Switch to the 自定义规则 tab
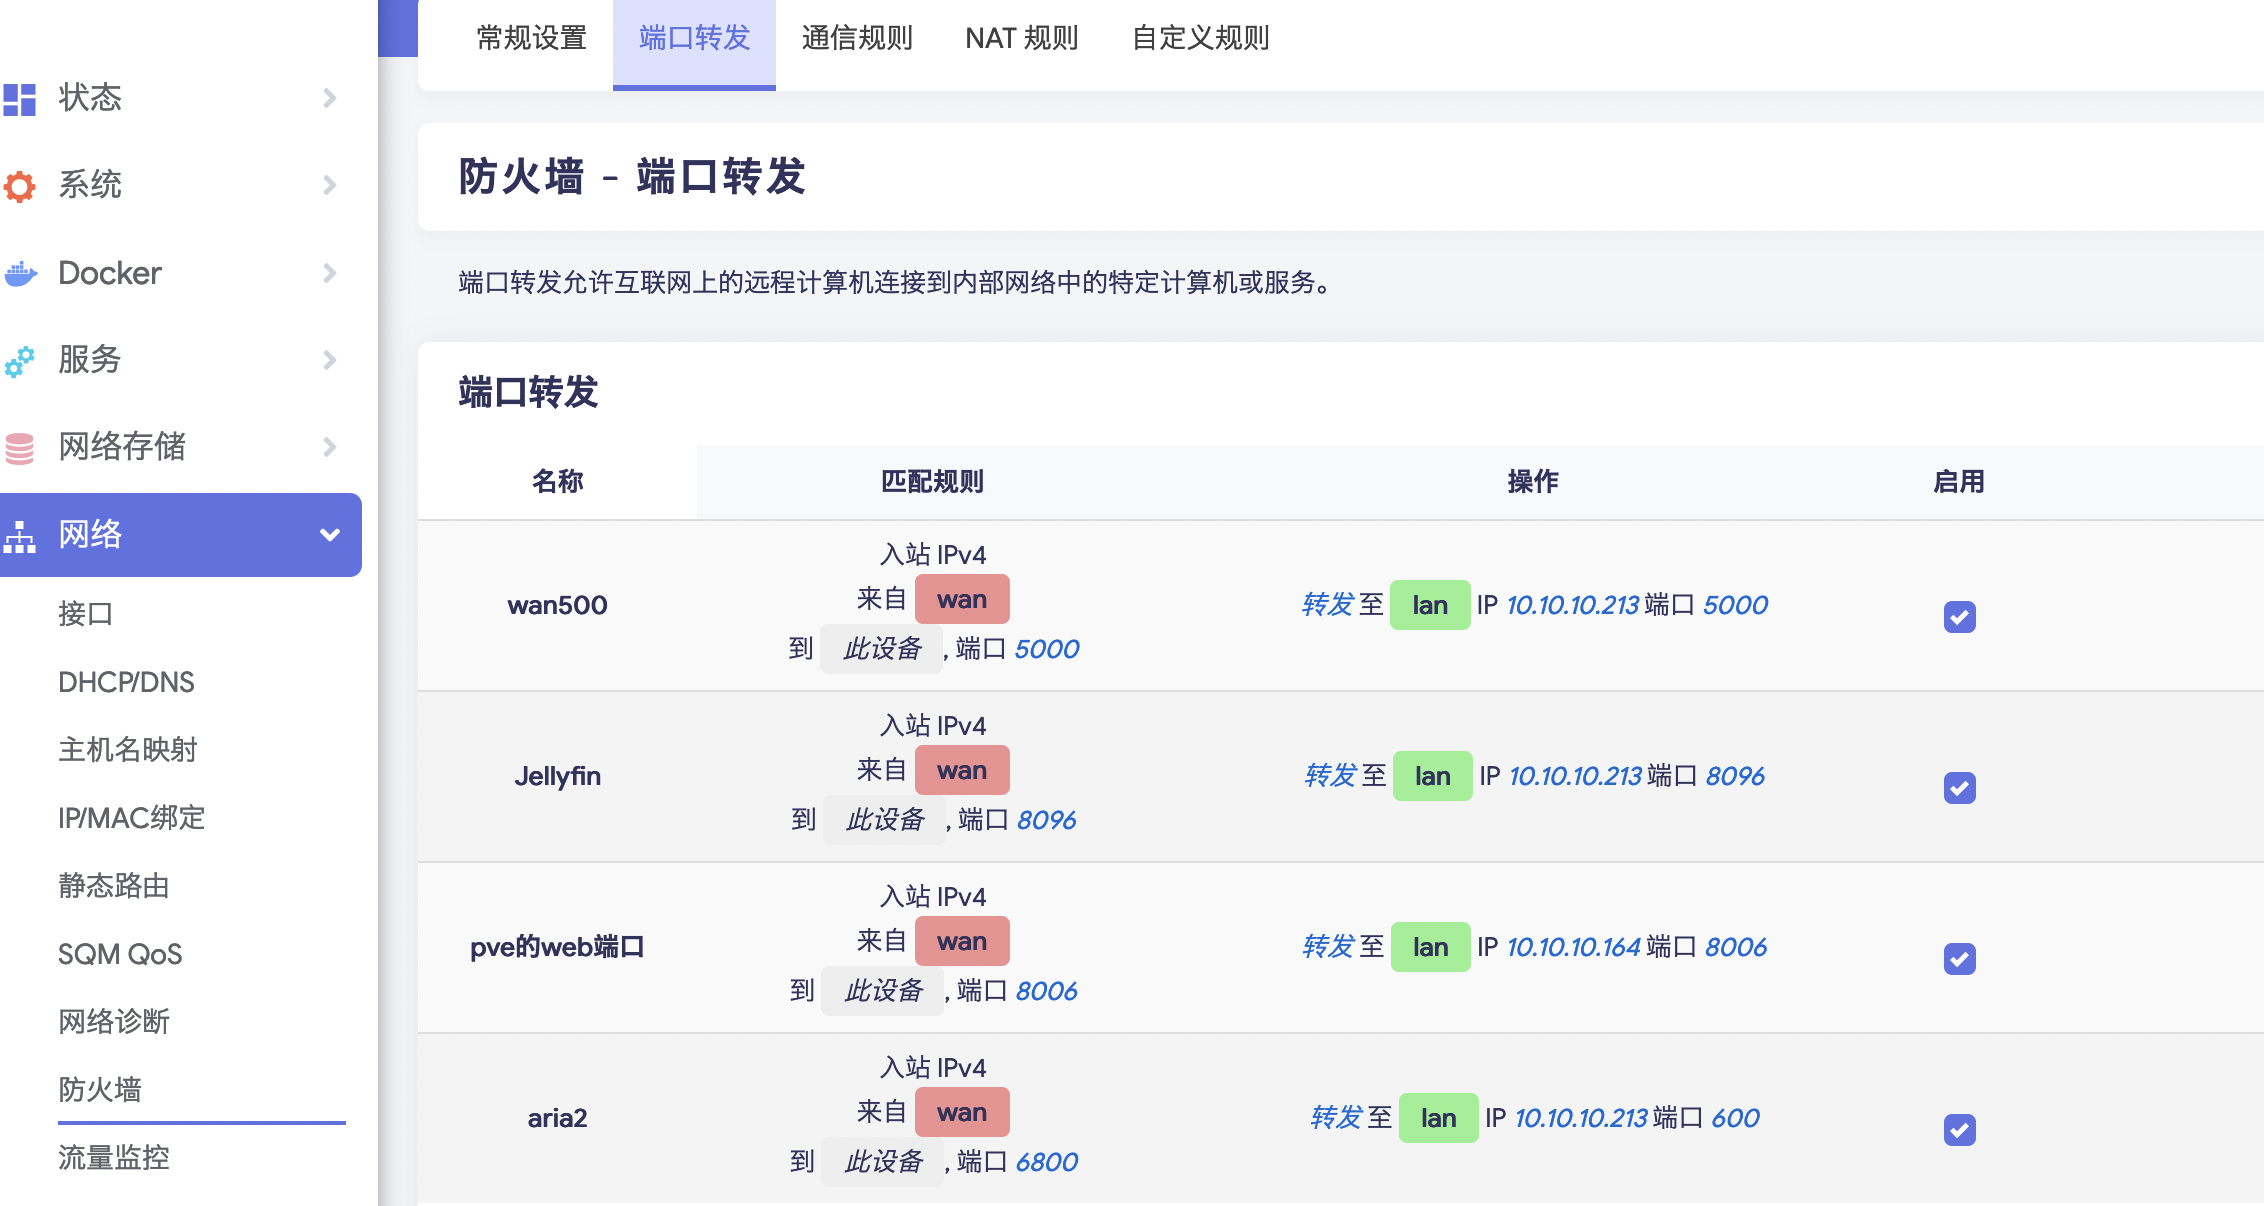The image size is (2264, 1206). click(x=1200, y=39)
